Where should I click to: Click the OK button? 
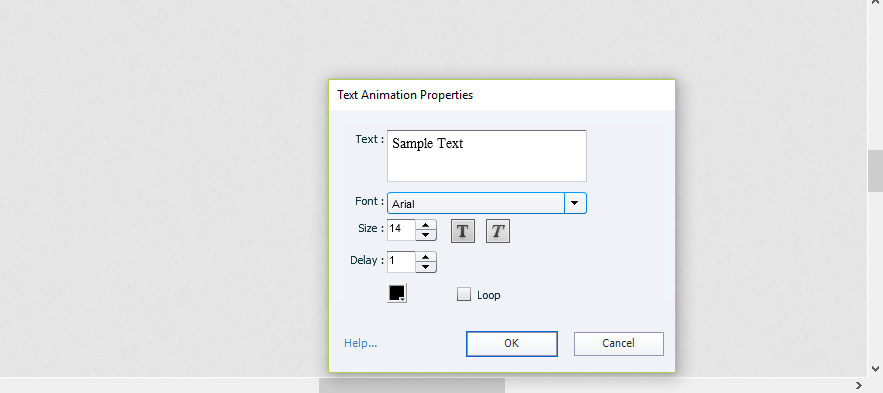pos(512,343)
